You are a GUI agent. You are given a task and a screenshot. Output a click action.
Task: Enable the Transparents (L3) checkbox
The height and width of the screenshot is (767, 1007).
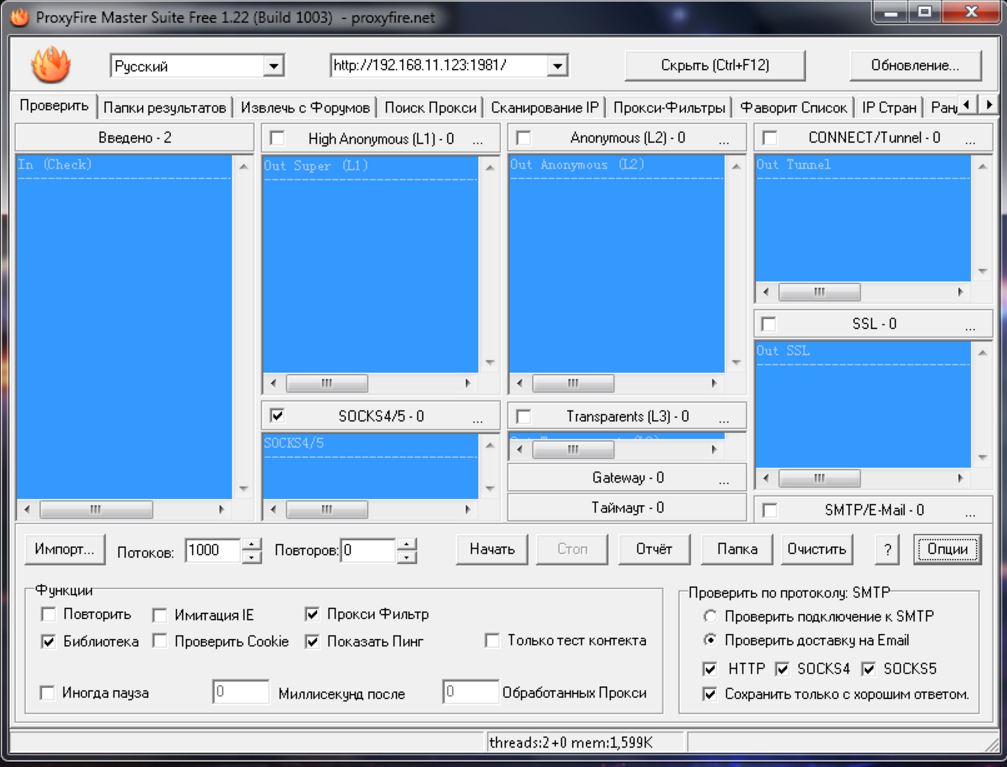click(523, 417)
